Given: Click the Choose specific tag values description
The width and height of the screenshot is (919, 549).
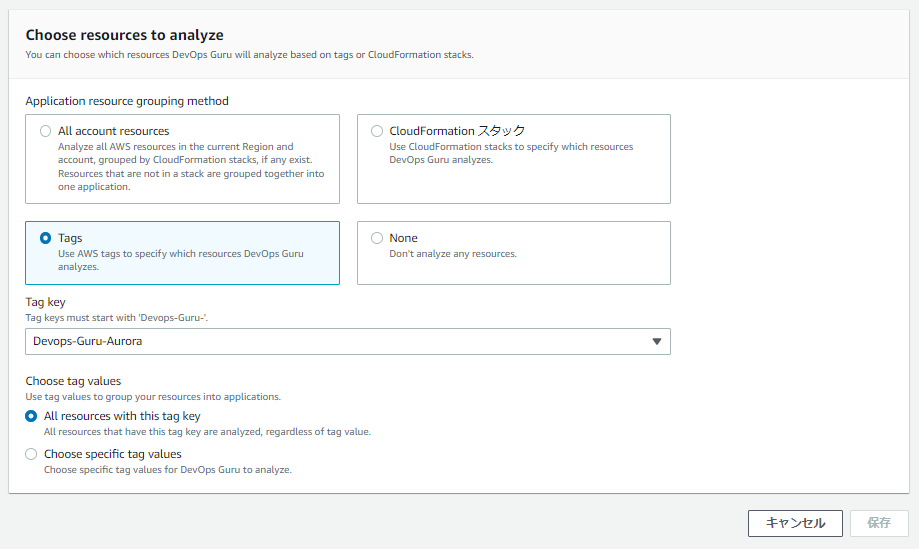Looking at the screenshot, I should click(x=167, y=470).
